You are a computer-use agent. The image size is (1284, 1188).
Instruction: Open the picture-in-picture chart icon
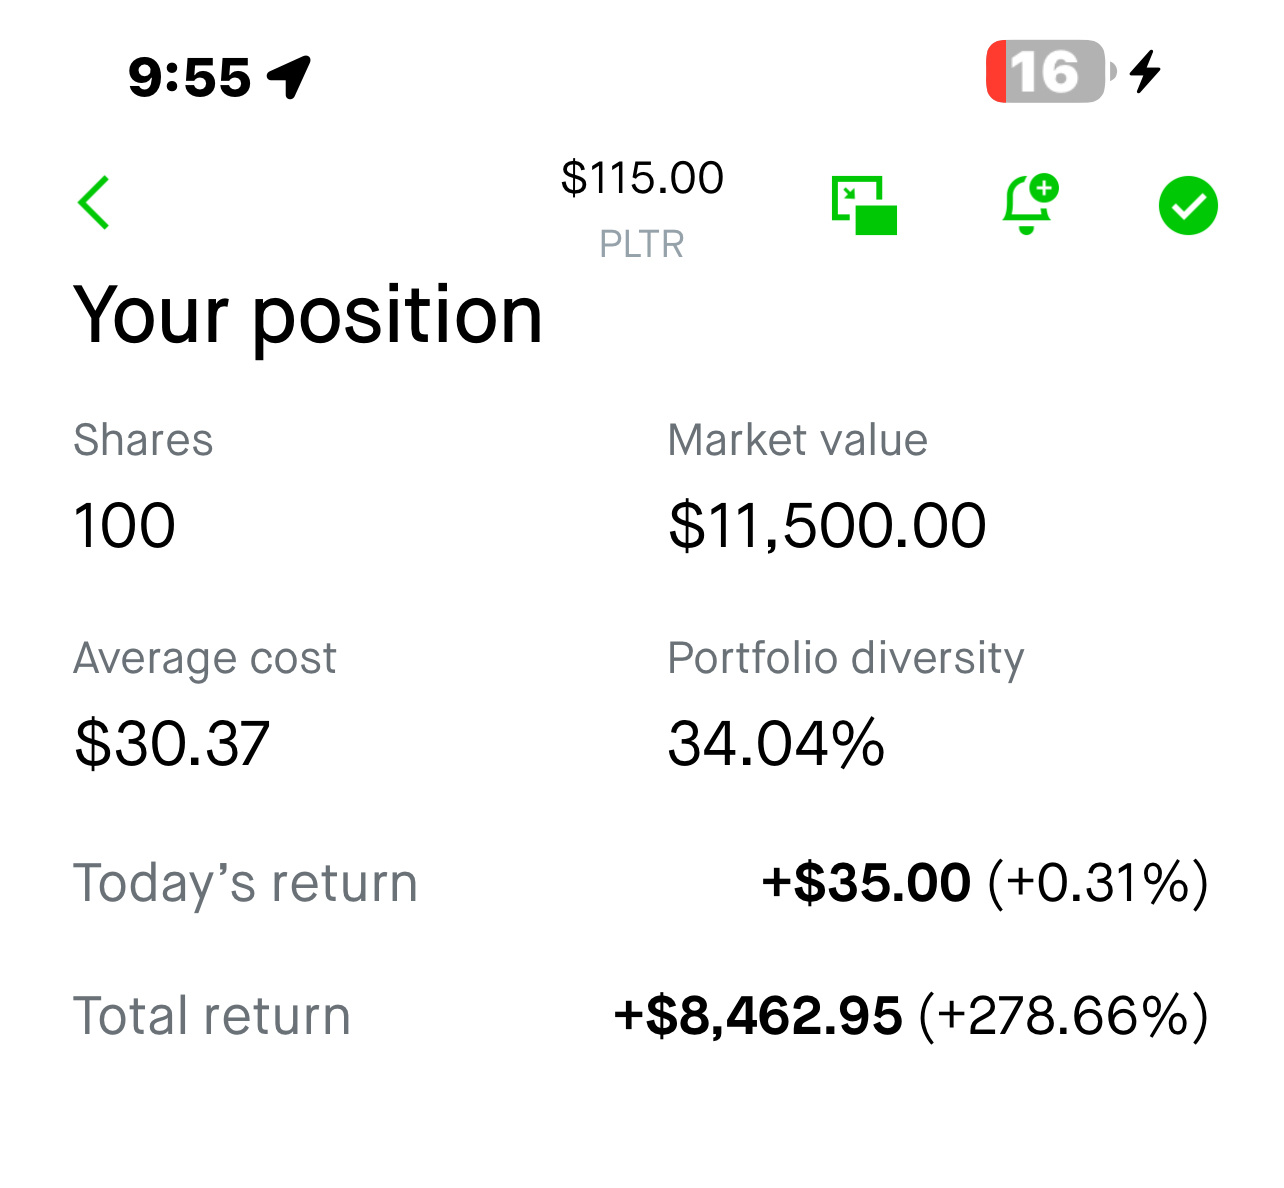864,205
